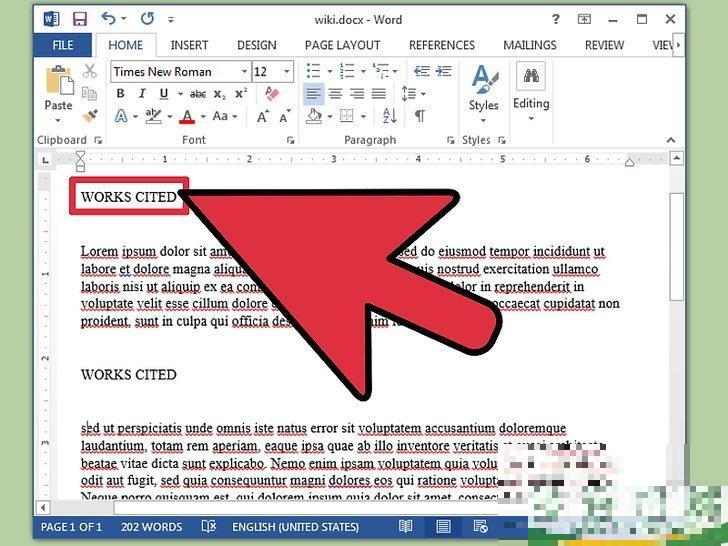Click Justify alignment icon
Screen dimensions: 728x546
(x=379, y=93)
